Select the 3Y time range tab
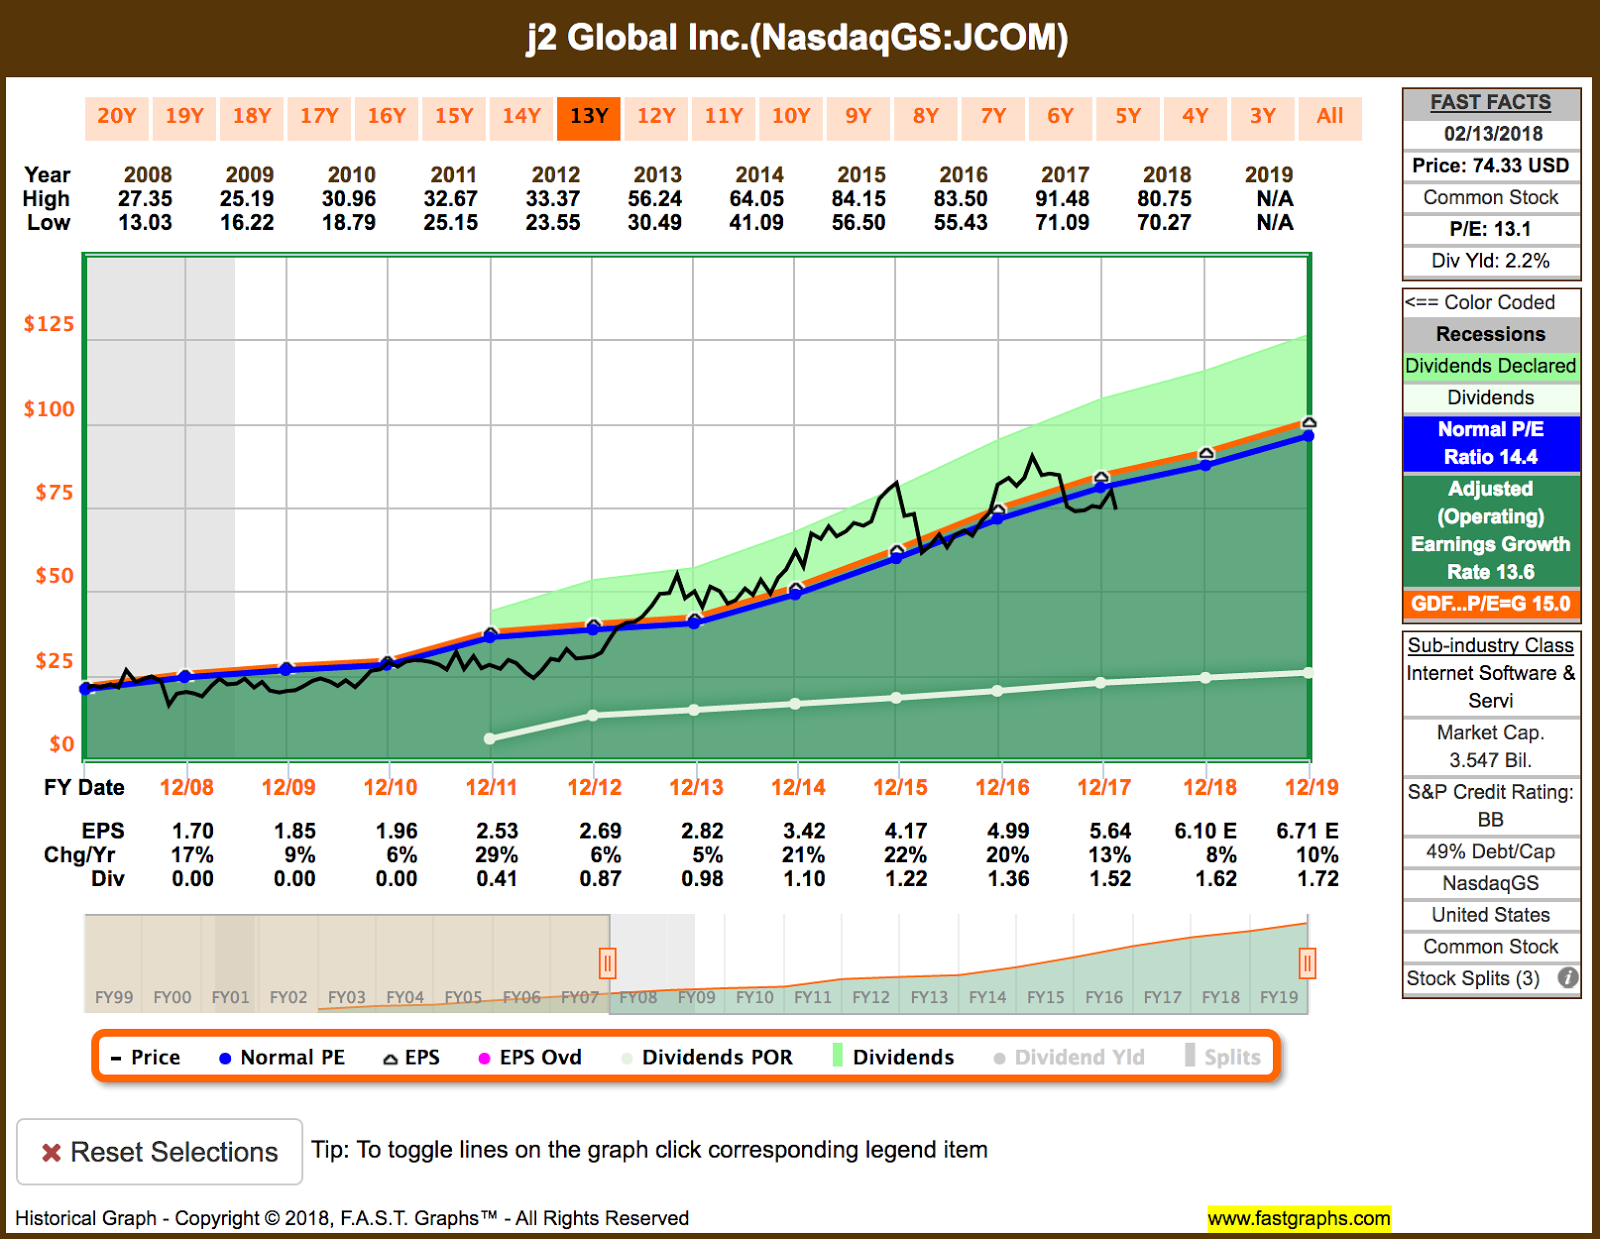Screen dimensions: 1600x1239 tap(1263, 117)
